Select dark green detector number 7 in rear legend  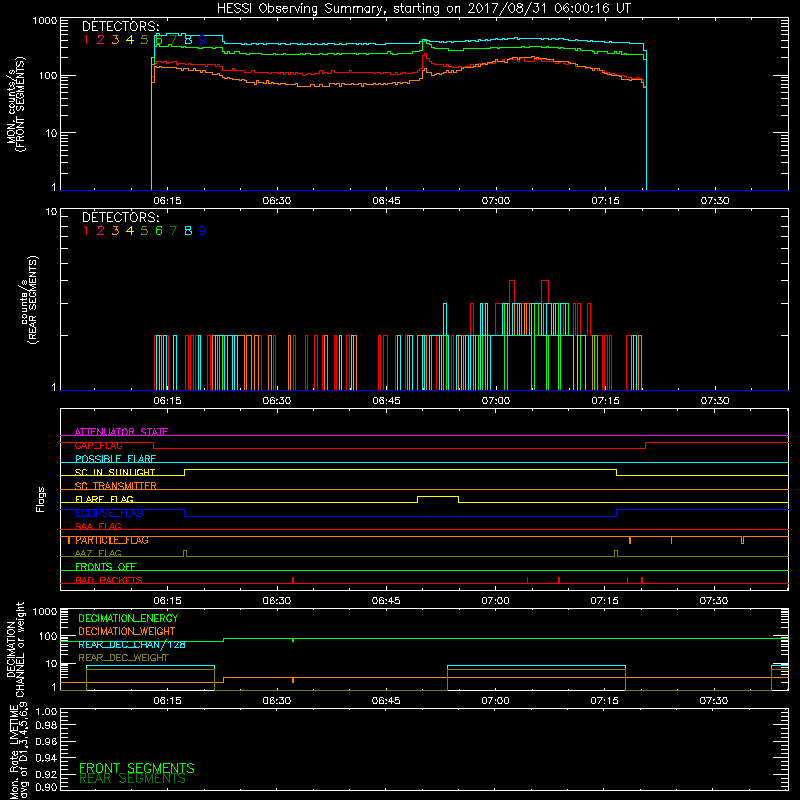[173, 231]
